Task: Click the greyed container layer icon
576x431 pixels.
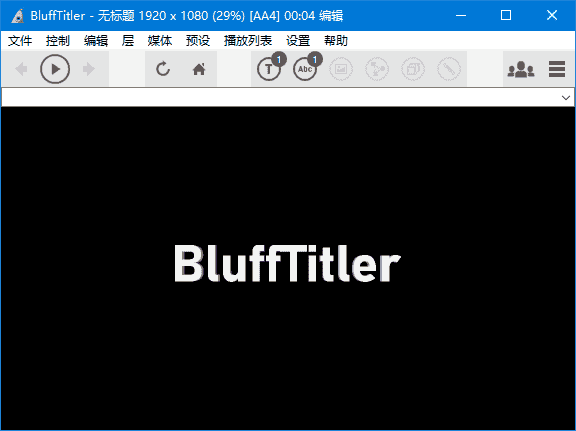Action: 413,69
